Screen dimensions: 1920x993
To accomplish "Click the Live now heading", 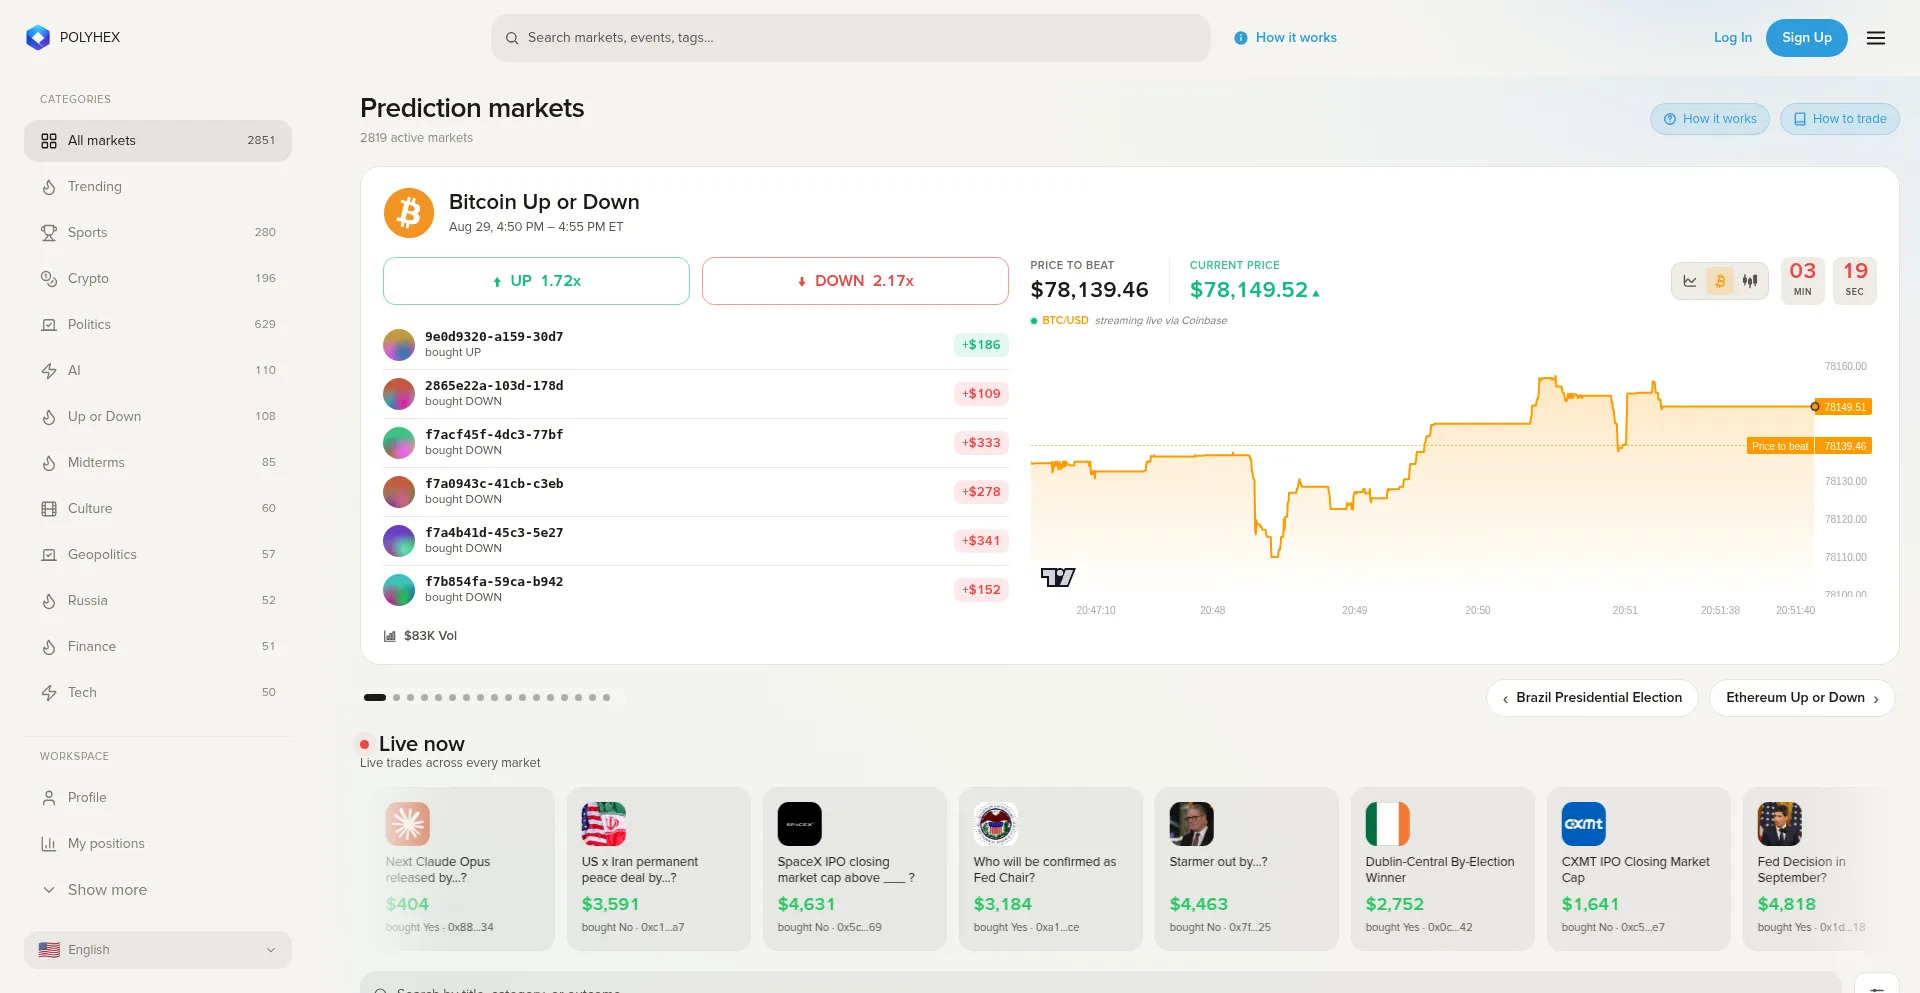I will coord(422,744).
